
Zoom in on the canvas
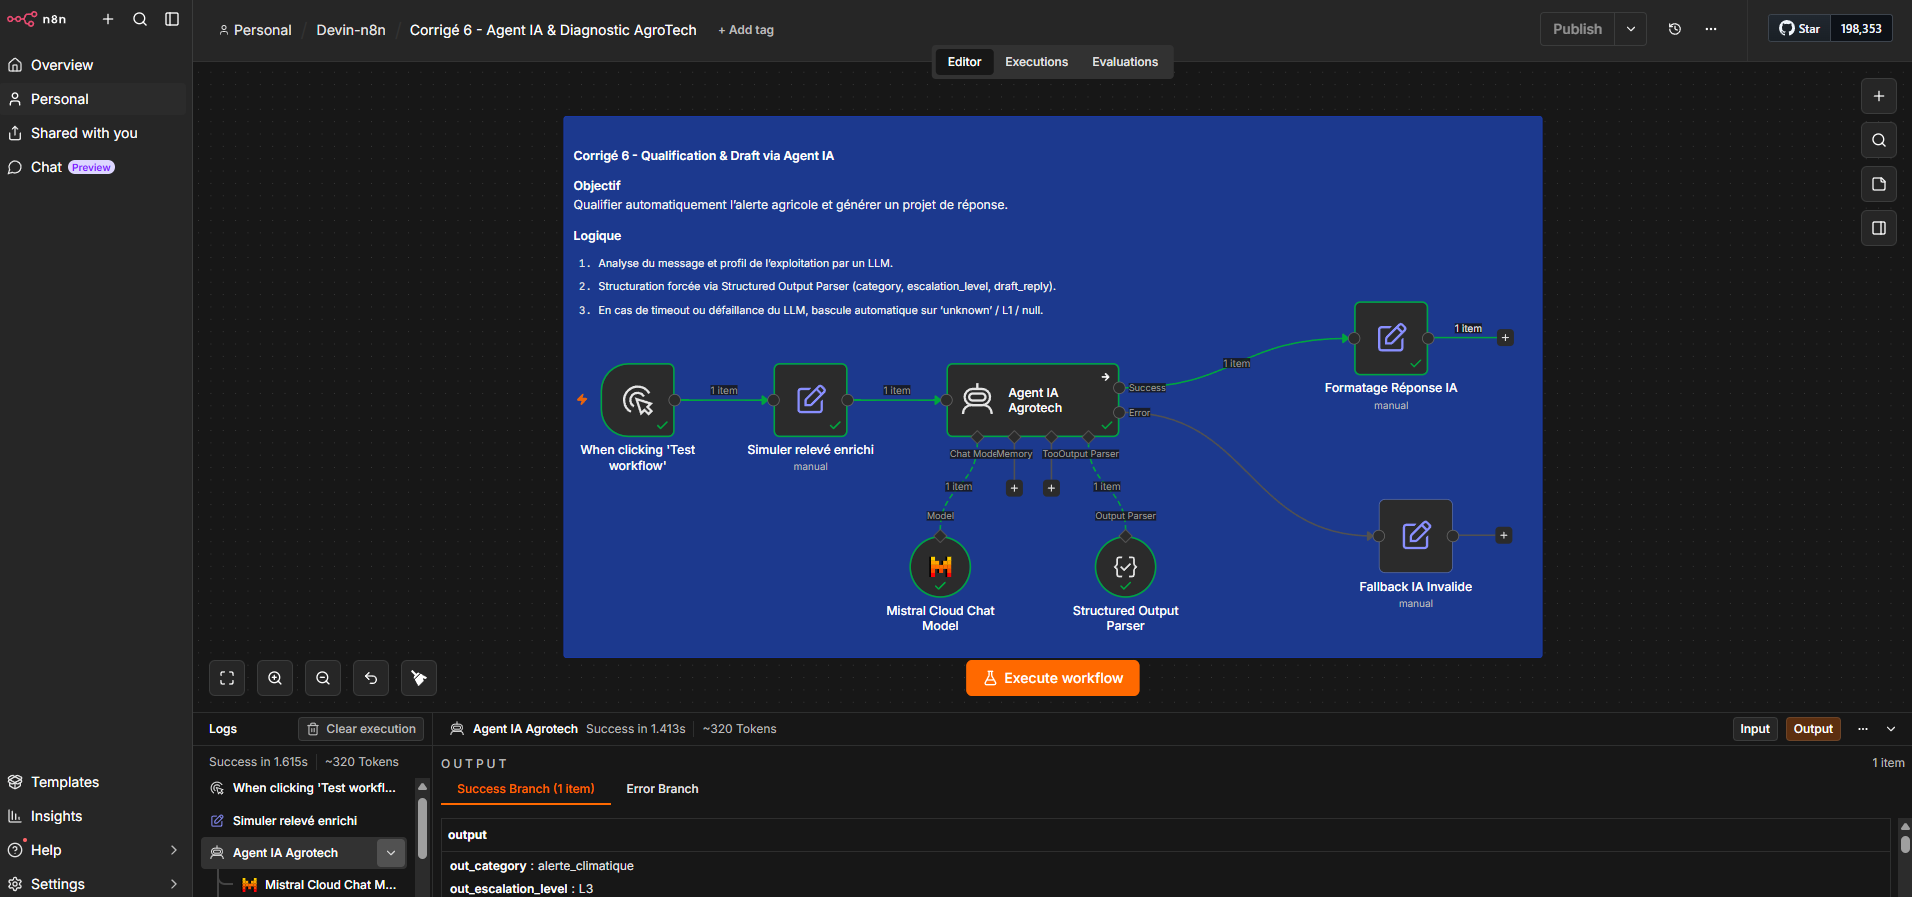(x=275, y=678)
